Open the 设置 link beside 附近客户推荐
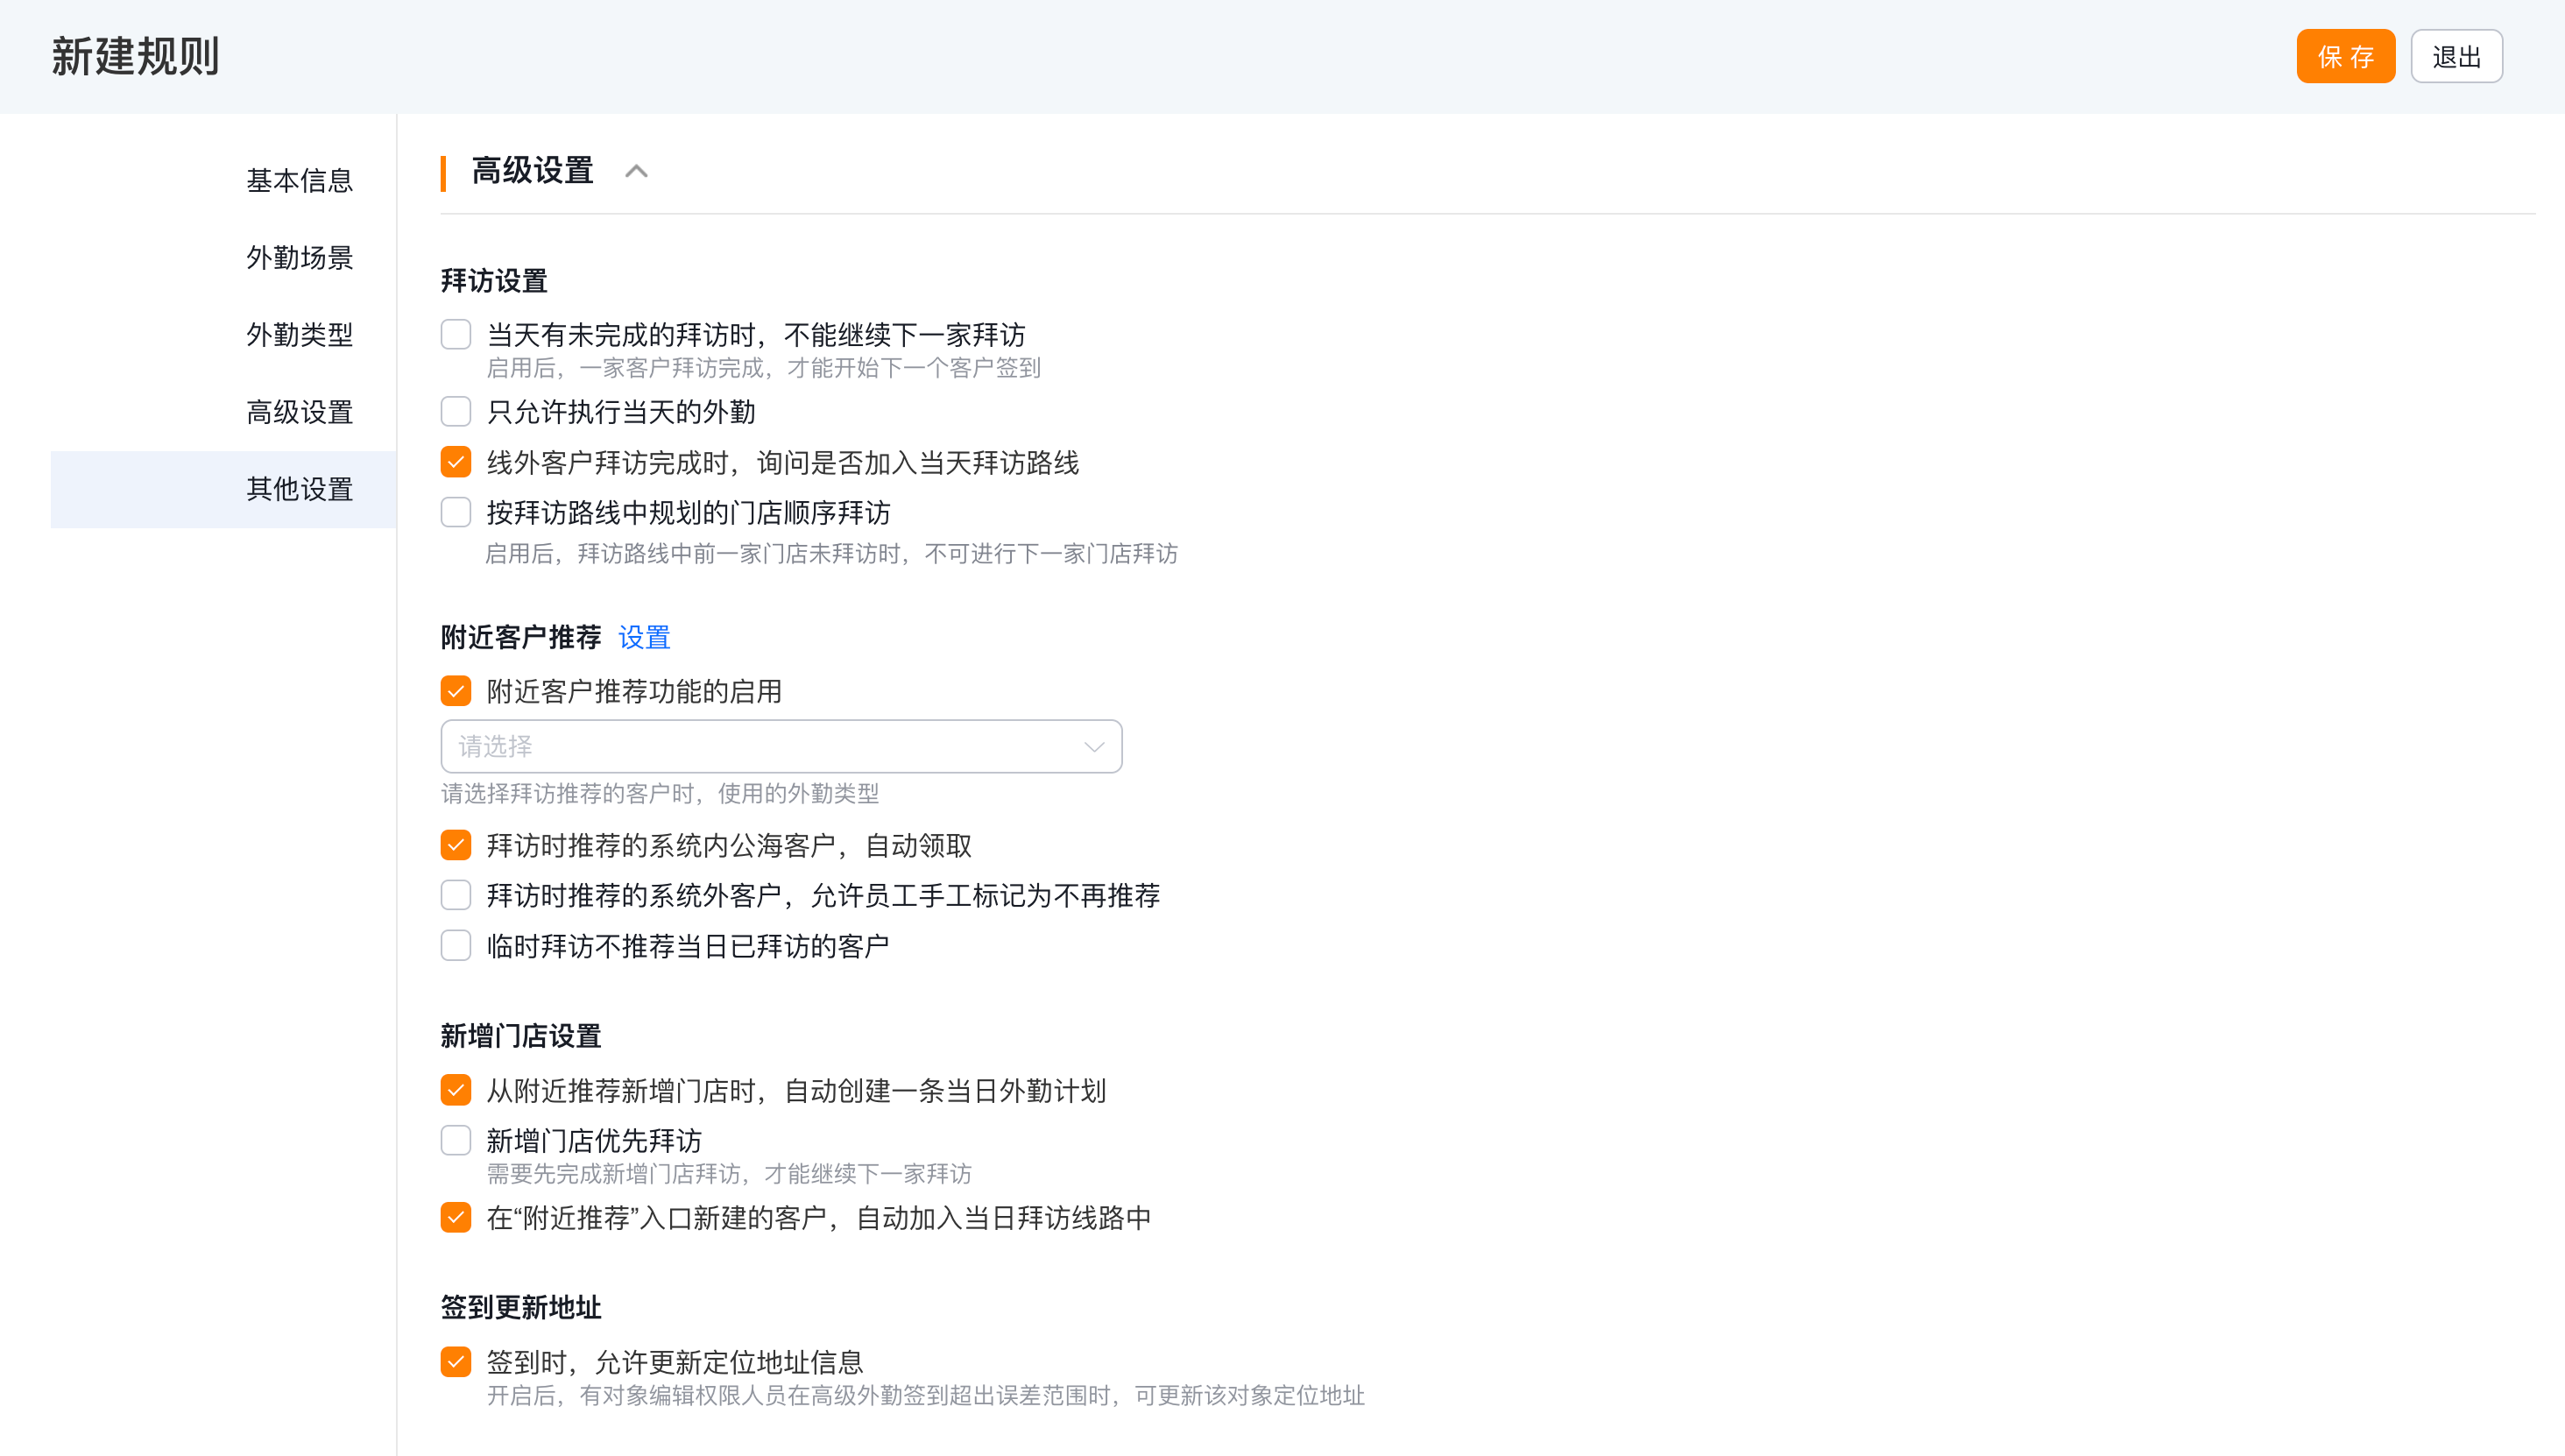This screenshot has width=2565, height=1456. 644,637
